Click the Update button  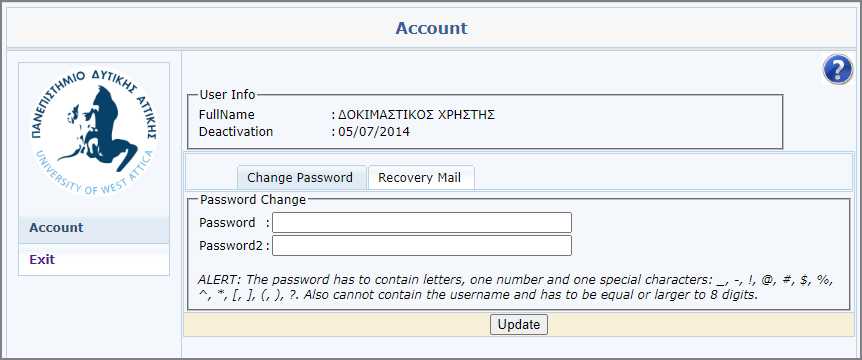pyautogui.click(x=518, y=325)
